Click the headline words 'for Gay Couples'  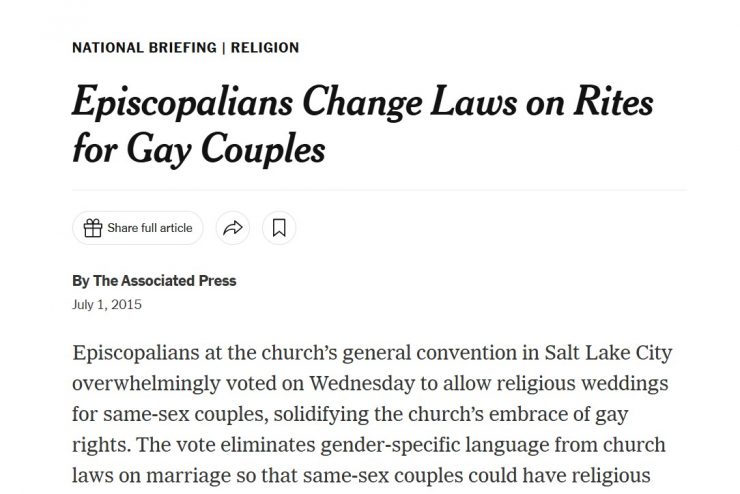(199, 150)
